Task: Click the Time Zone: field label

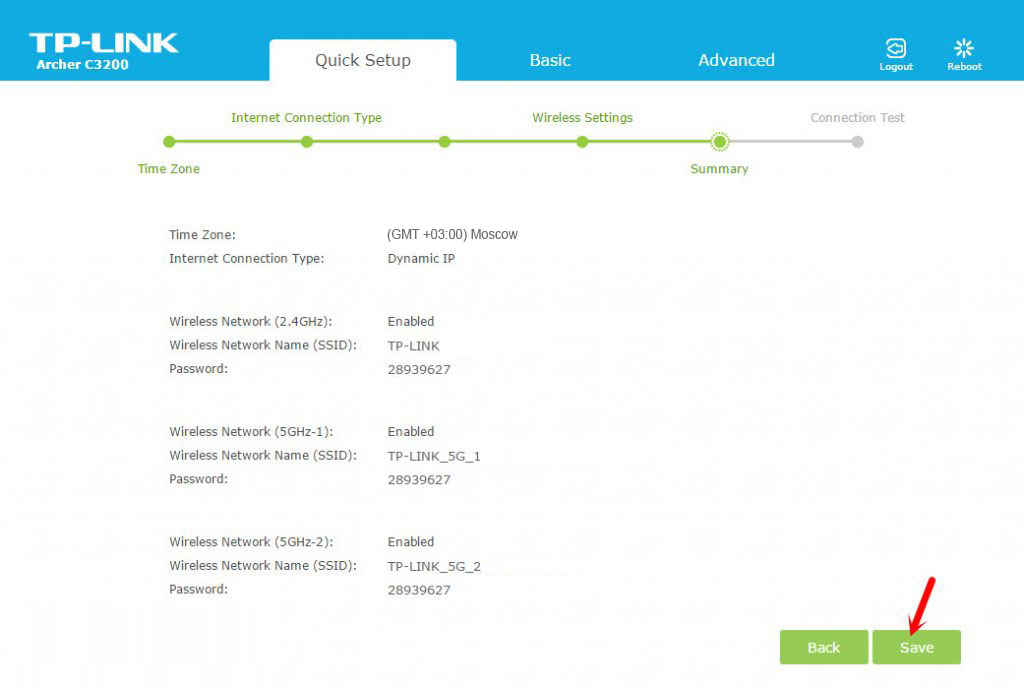Action: pyautogui.click(x=202, y=234)
